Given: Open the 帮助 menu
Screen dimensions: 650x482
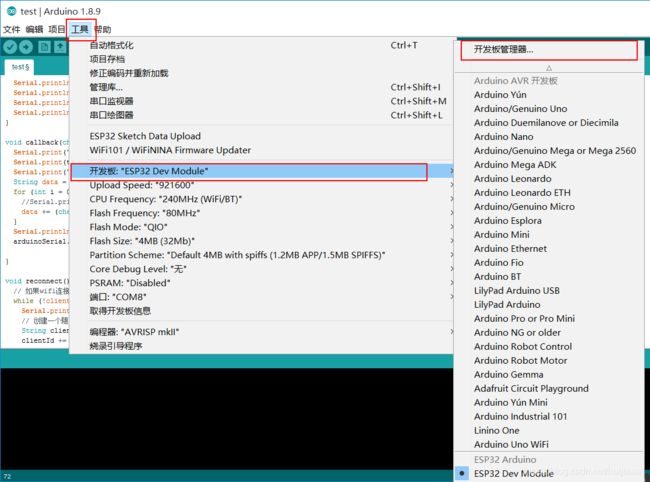Looking at the screenshot, I should [x=103, y=30].
